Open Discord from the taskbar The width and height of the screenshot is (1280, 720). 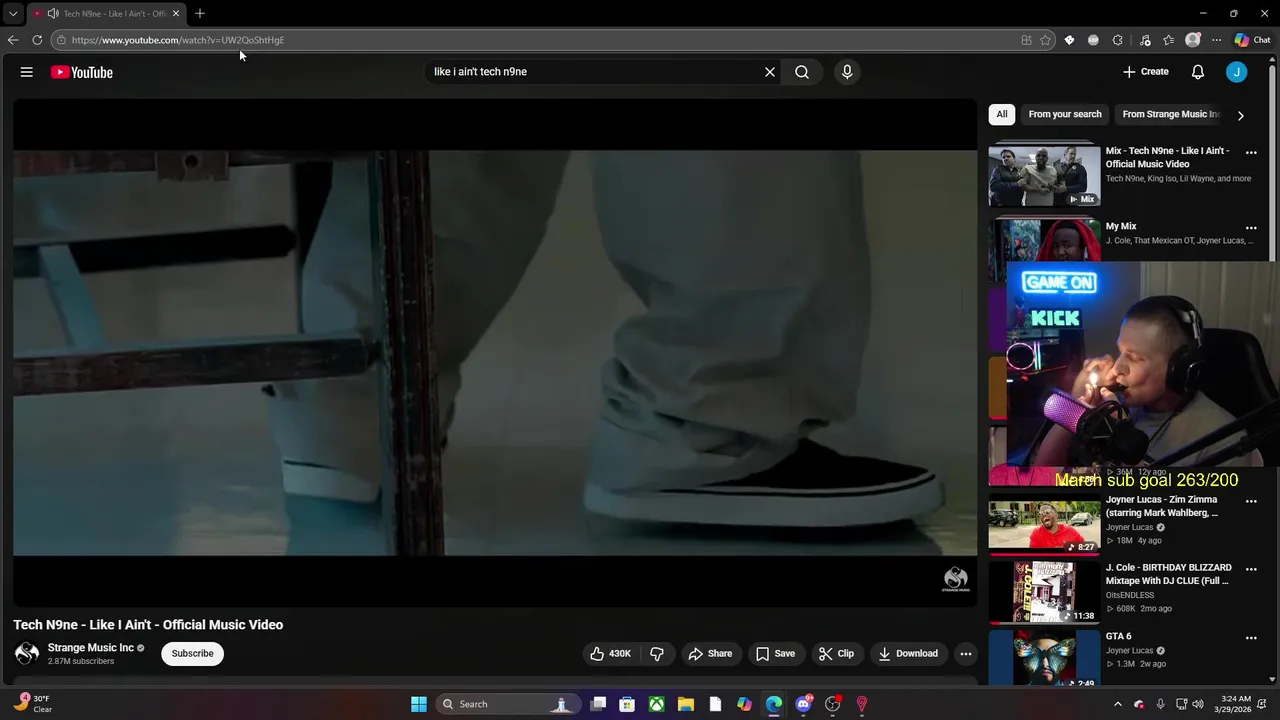[803, 704]
